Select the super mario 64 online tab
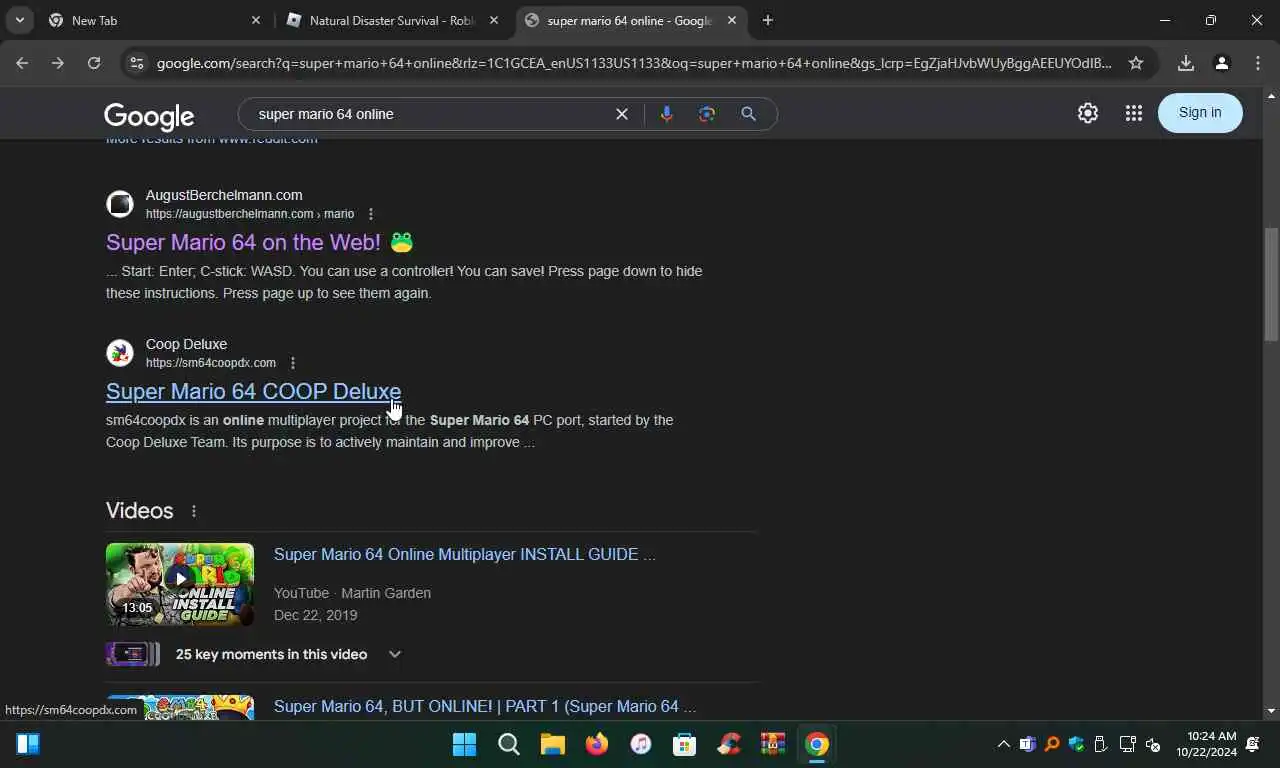Screen dimensions: 1280x768 [631, 20]
